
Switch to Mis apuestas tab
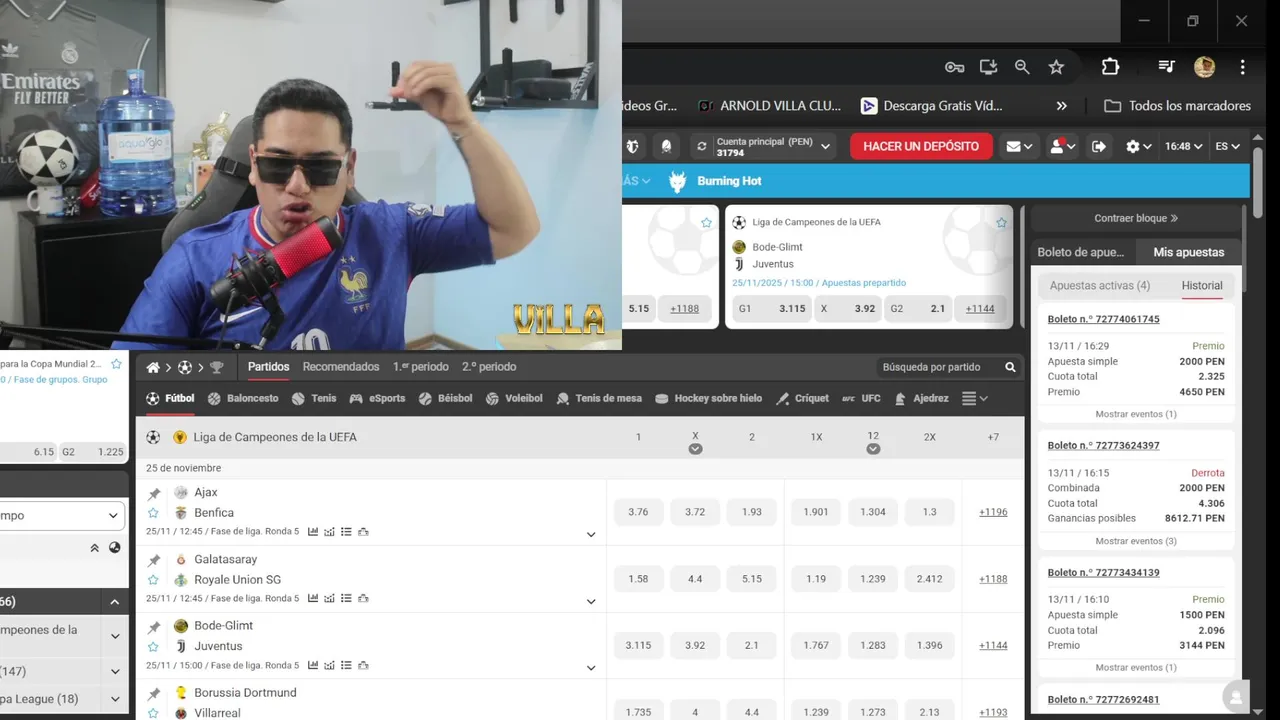tap(1188, 252)
